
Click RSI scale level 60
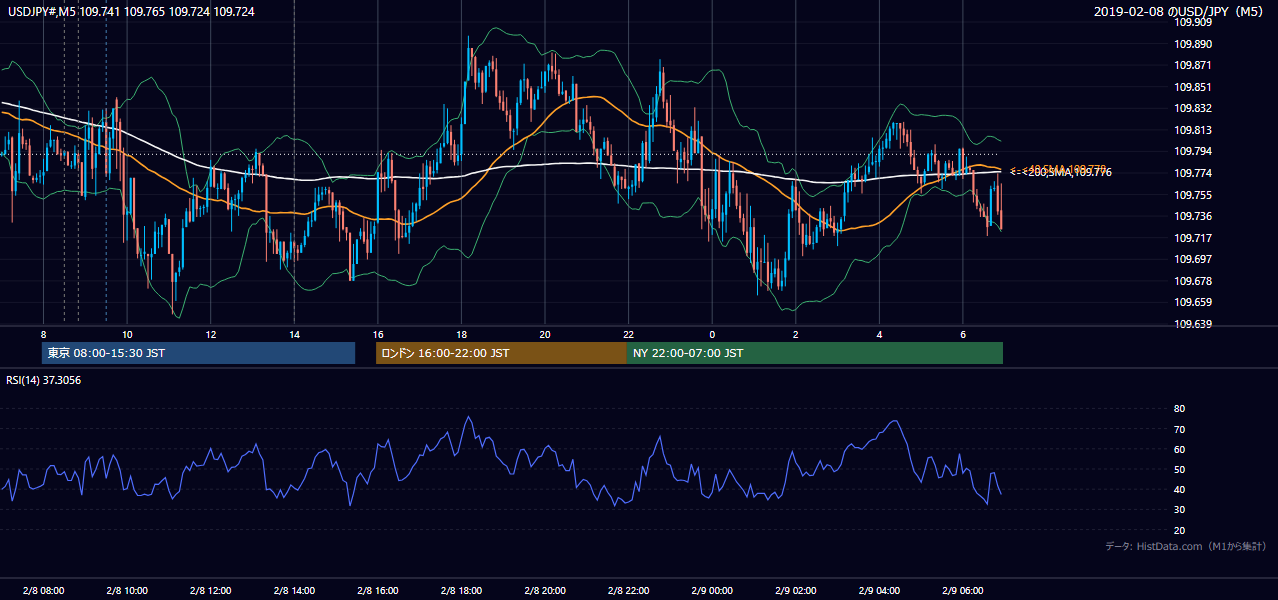(1180, 449)
